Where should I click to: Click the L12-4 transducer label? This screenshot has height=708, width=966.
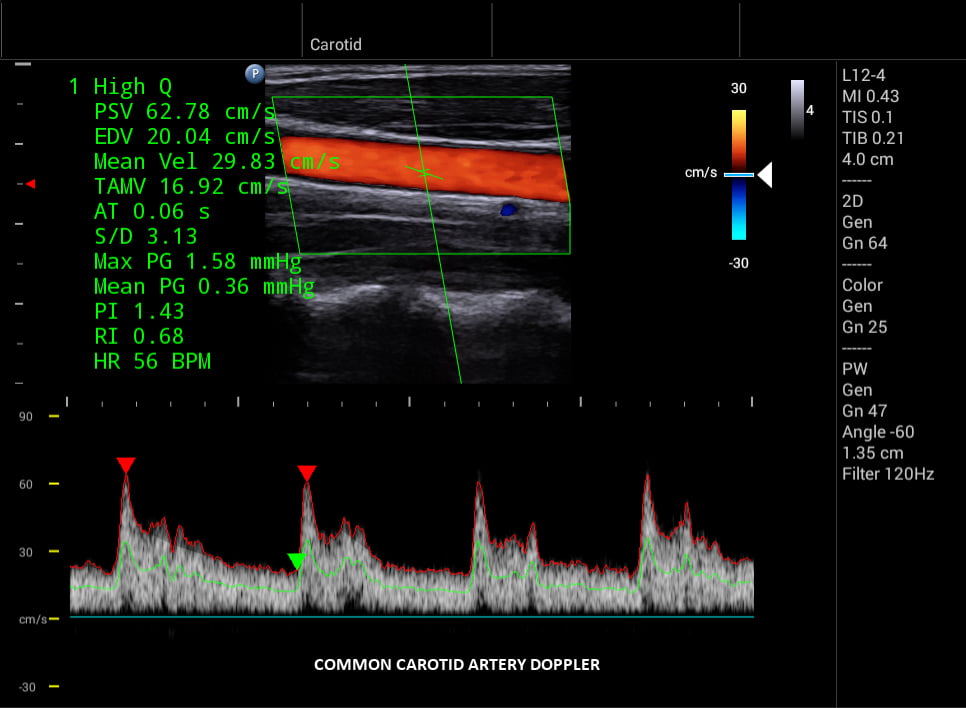pos(863,75)
